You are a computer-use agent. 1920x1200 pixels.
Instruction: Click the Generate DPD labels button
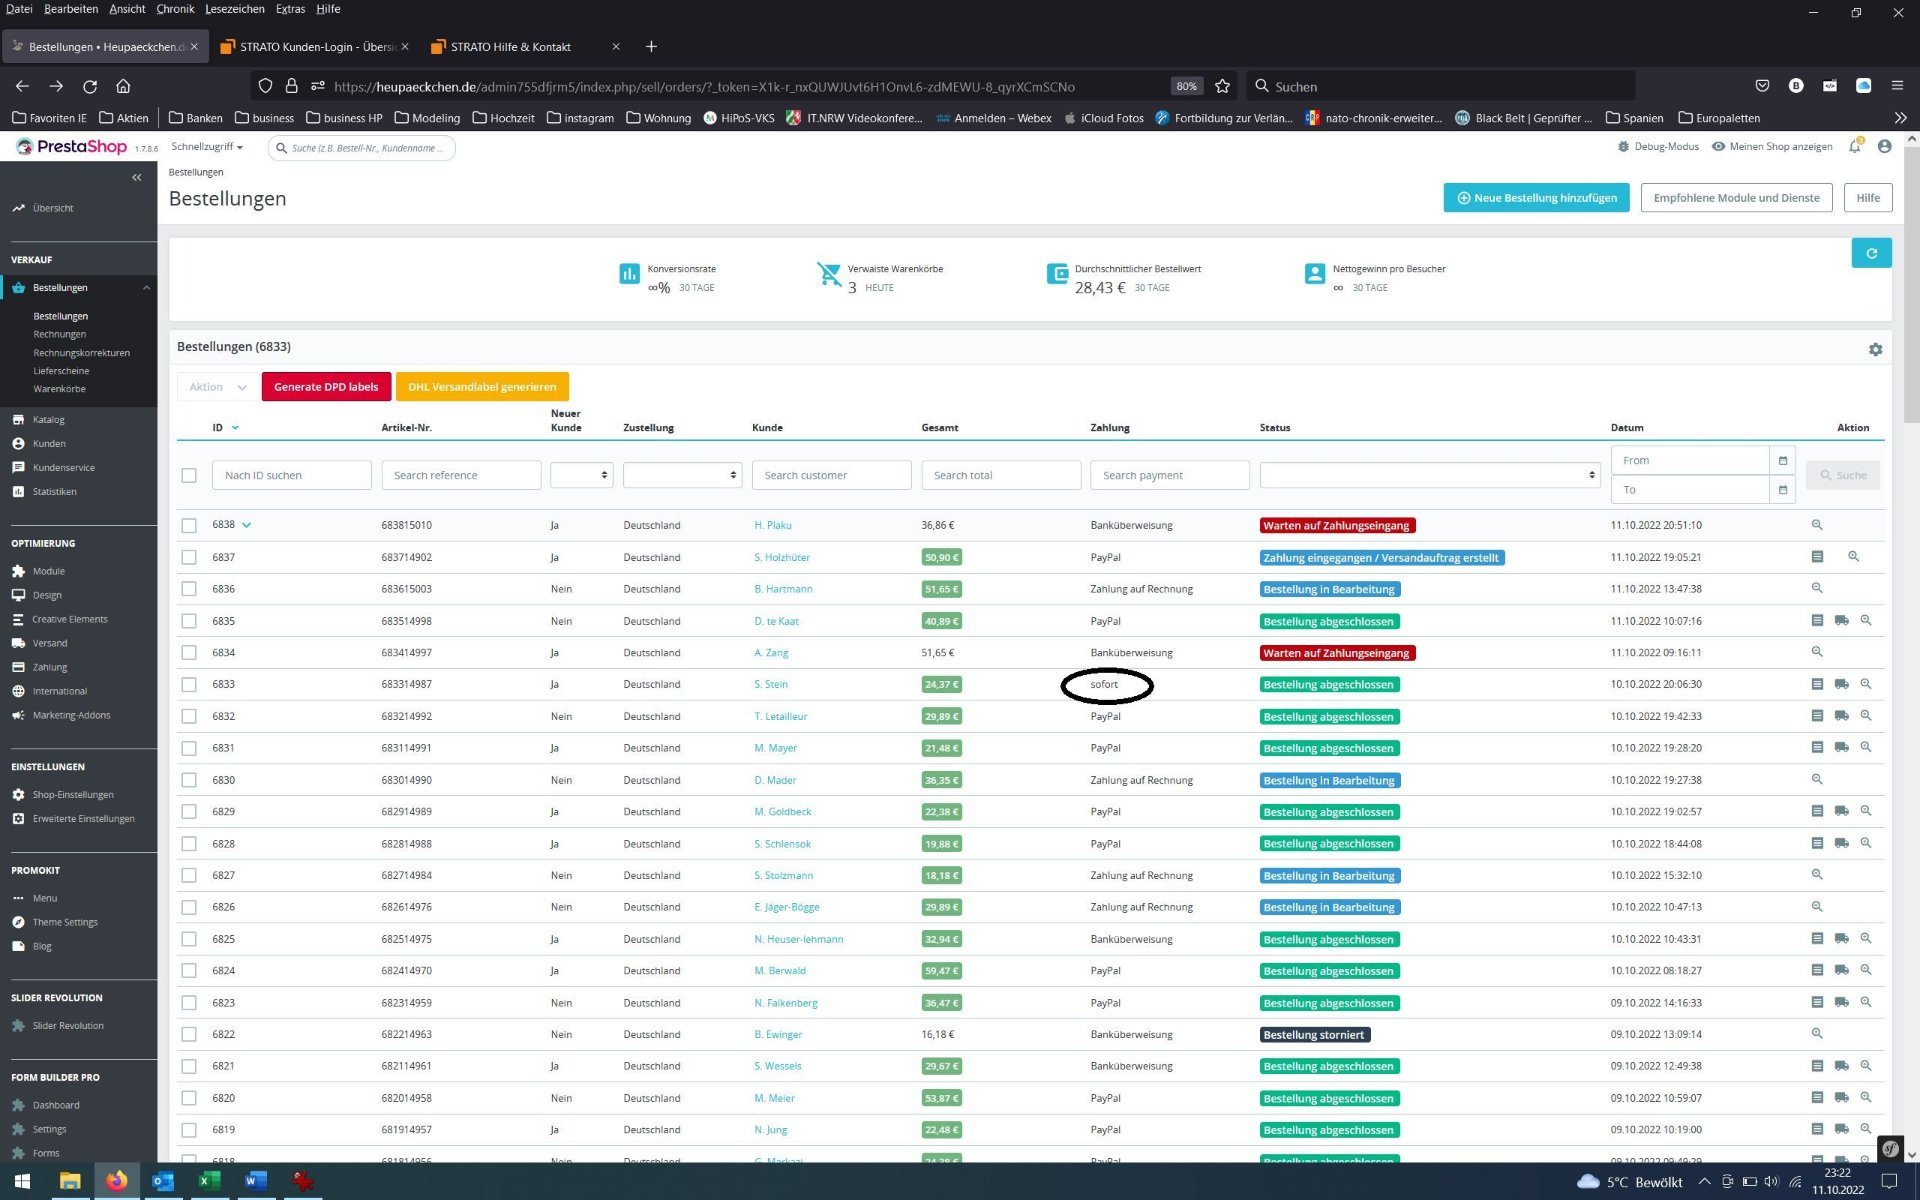pos(326,387)
